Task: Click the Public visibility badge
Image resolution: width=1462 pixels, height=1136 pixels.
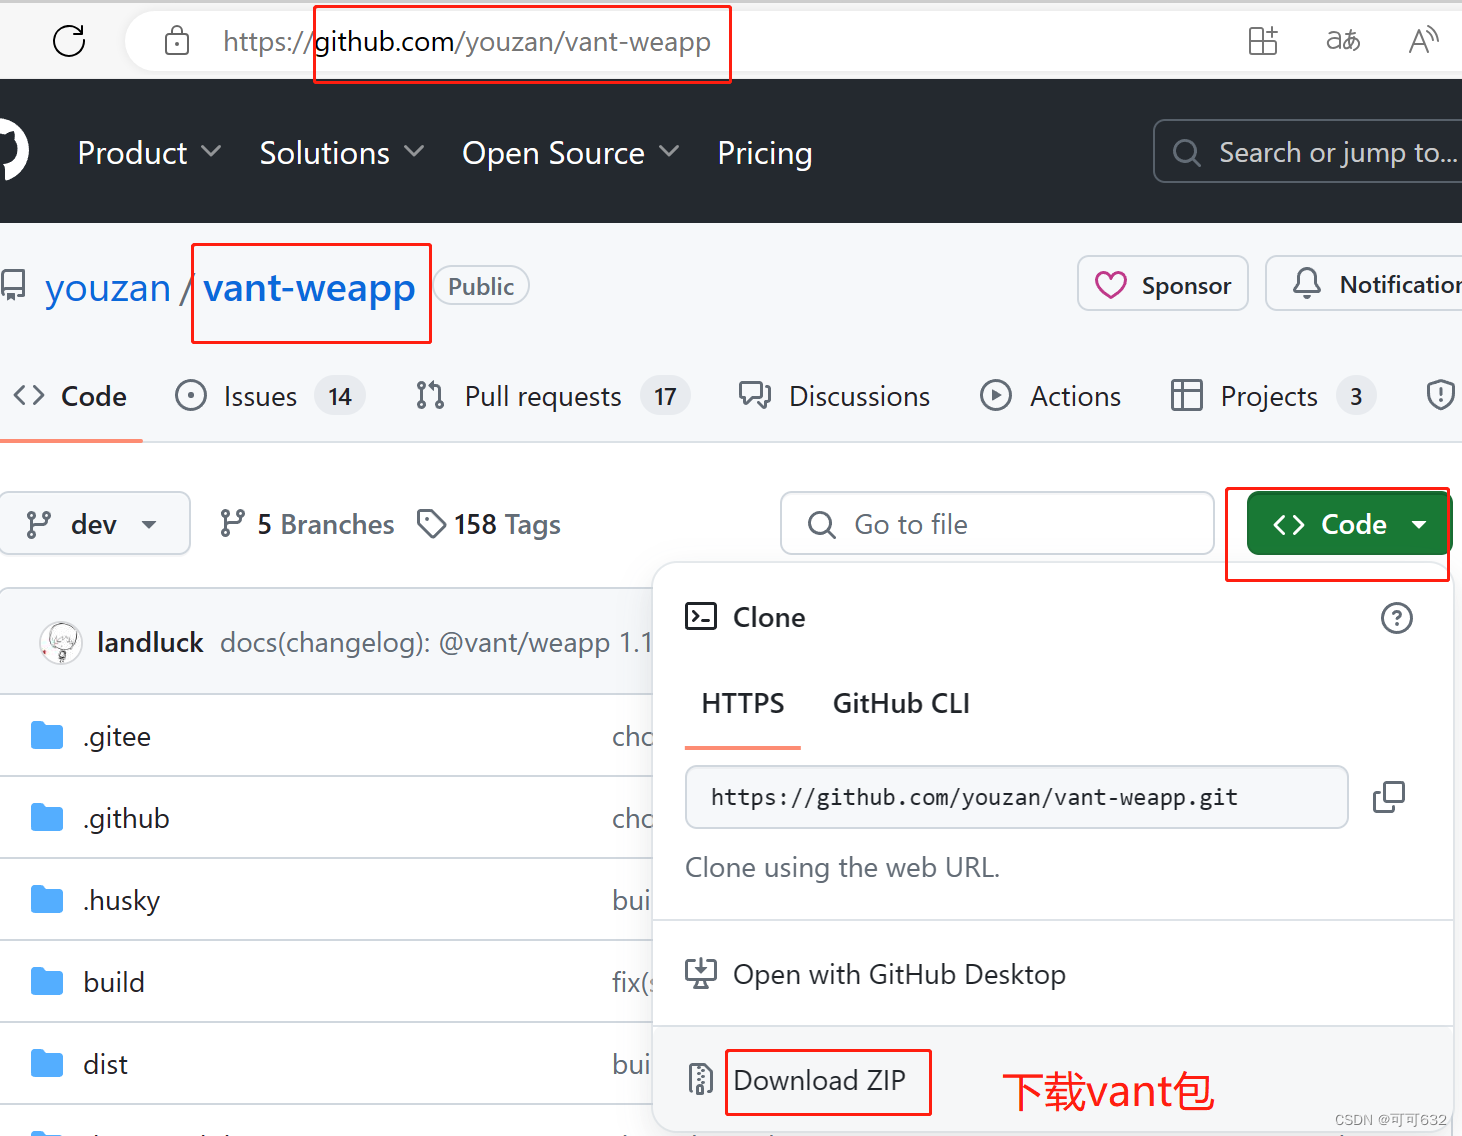Action: click(481, 286)
